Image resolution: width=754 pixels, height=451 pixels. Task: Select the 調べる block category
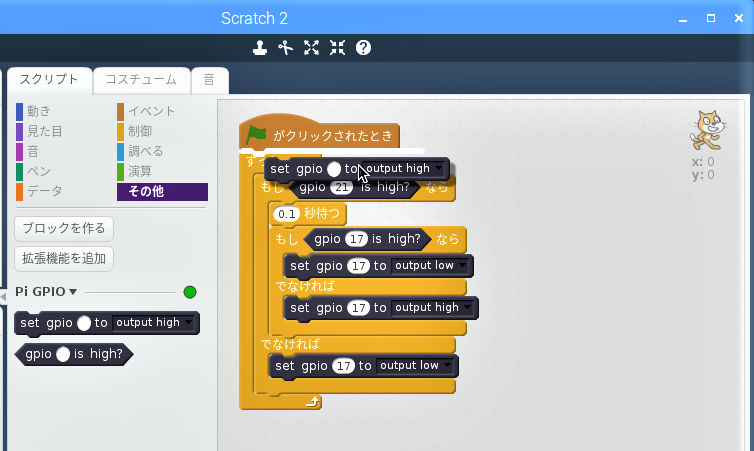click(x=140, y=151)
